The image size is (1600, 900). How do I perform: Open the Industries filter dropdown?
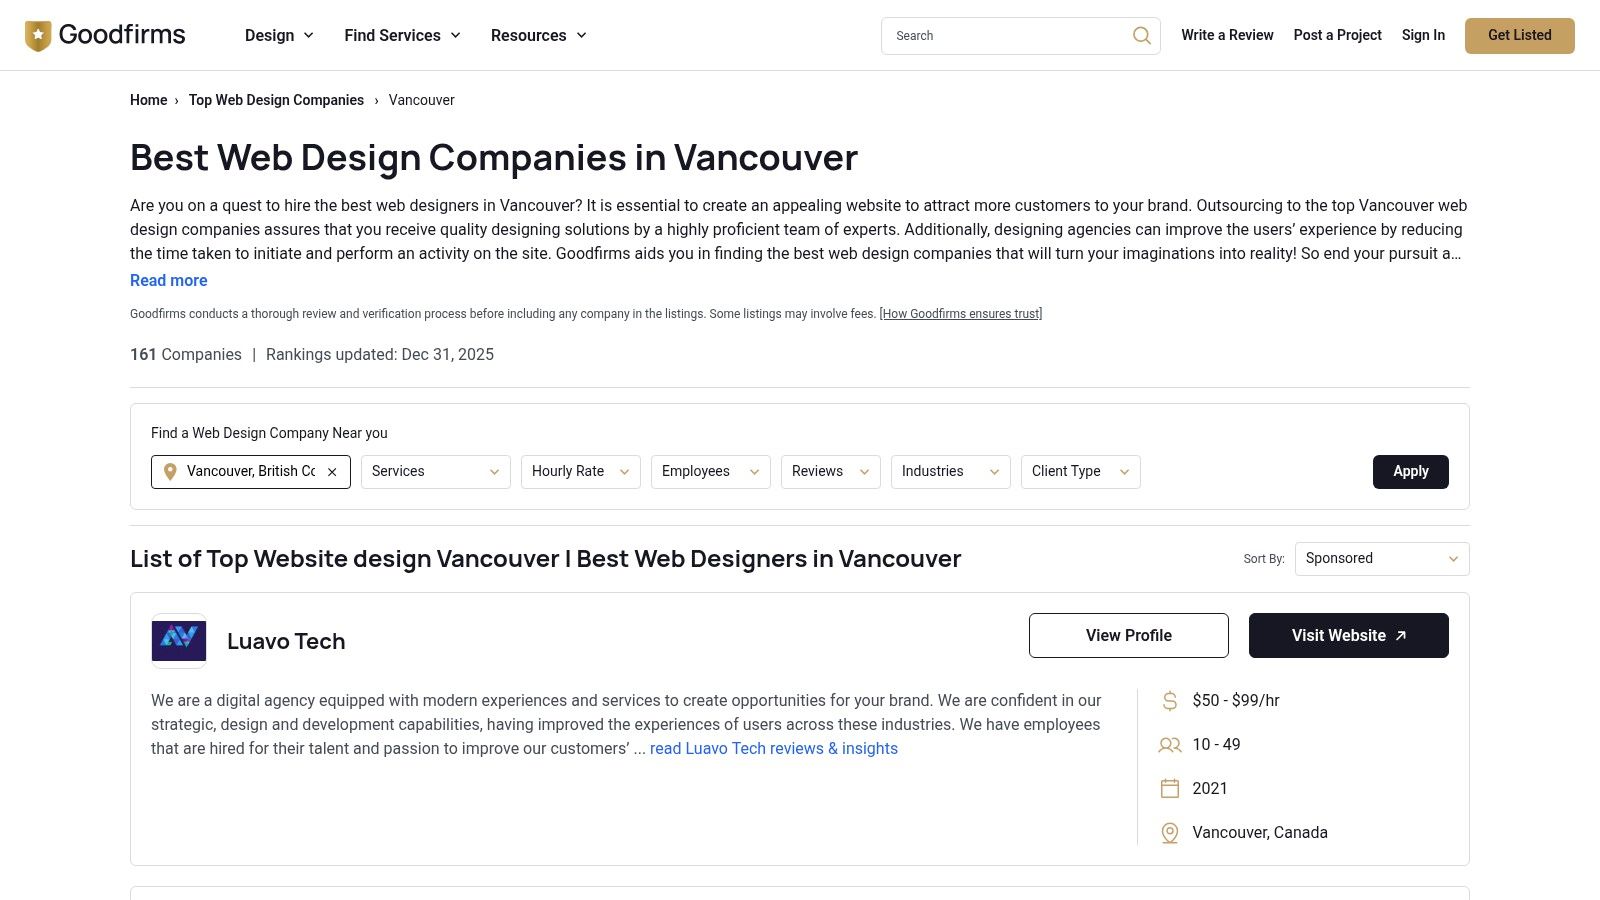[949, 471]
